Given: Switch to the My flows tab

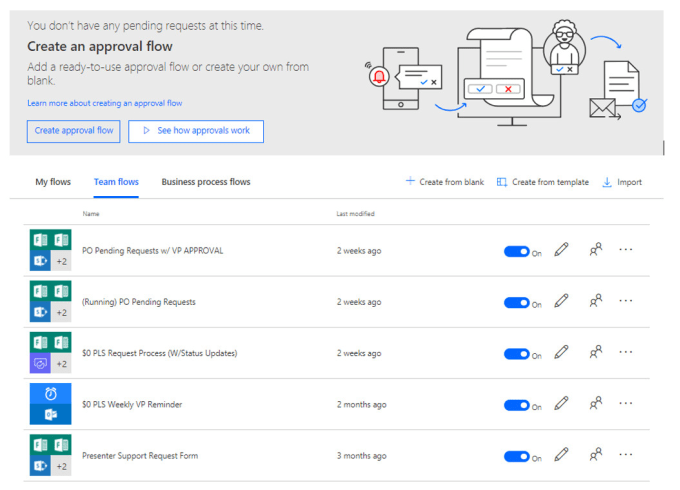Looking at the screenshot, I should click(53, 182).
